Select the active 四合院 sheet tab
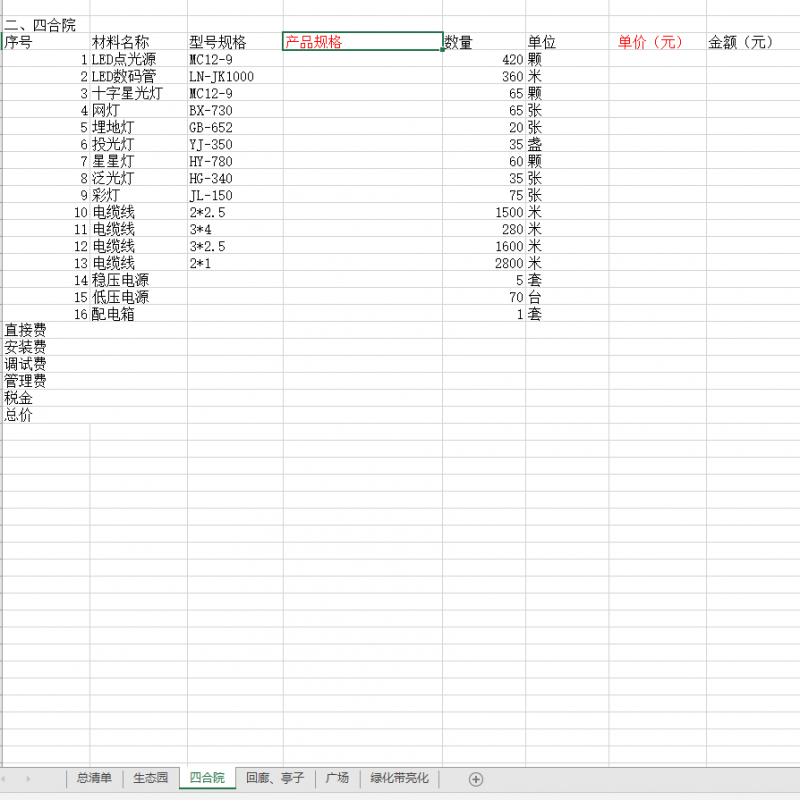 (x=207, y=778)
